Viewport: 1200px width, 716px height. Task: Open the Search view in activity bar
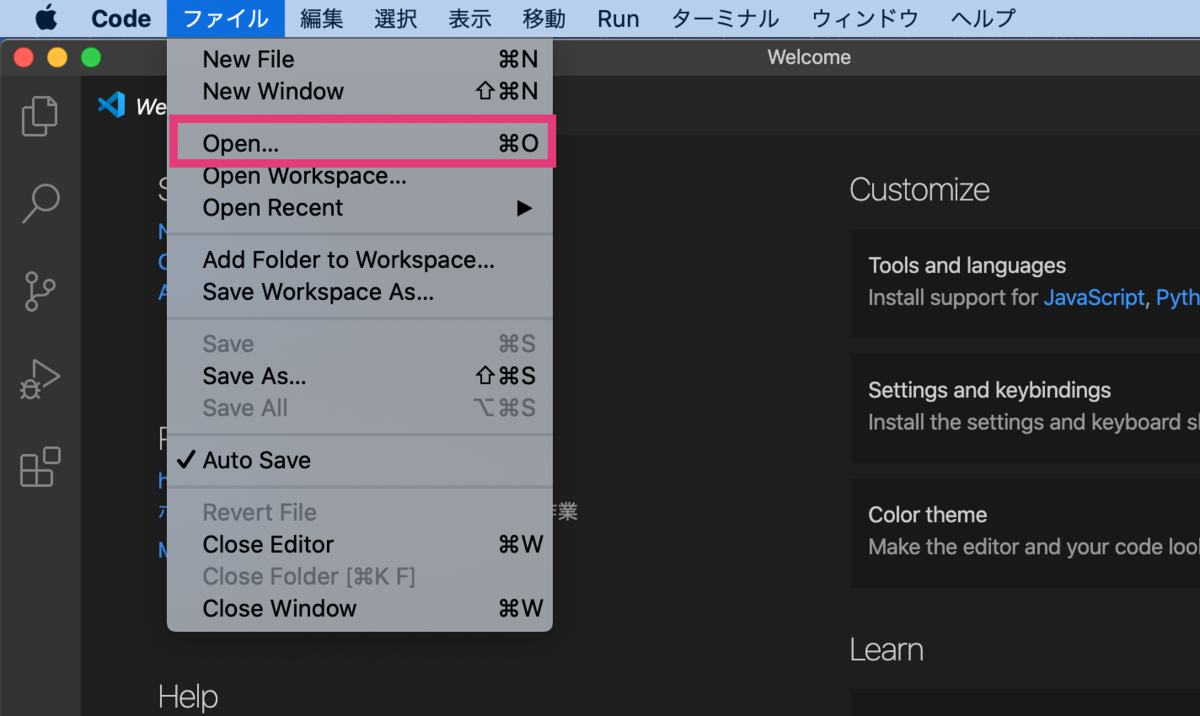tap(40, 203)
